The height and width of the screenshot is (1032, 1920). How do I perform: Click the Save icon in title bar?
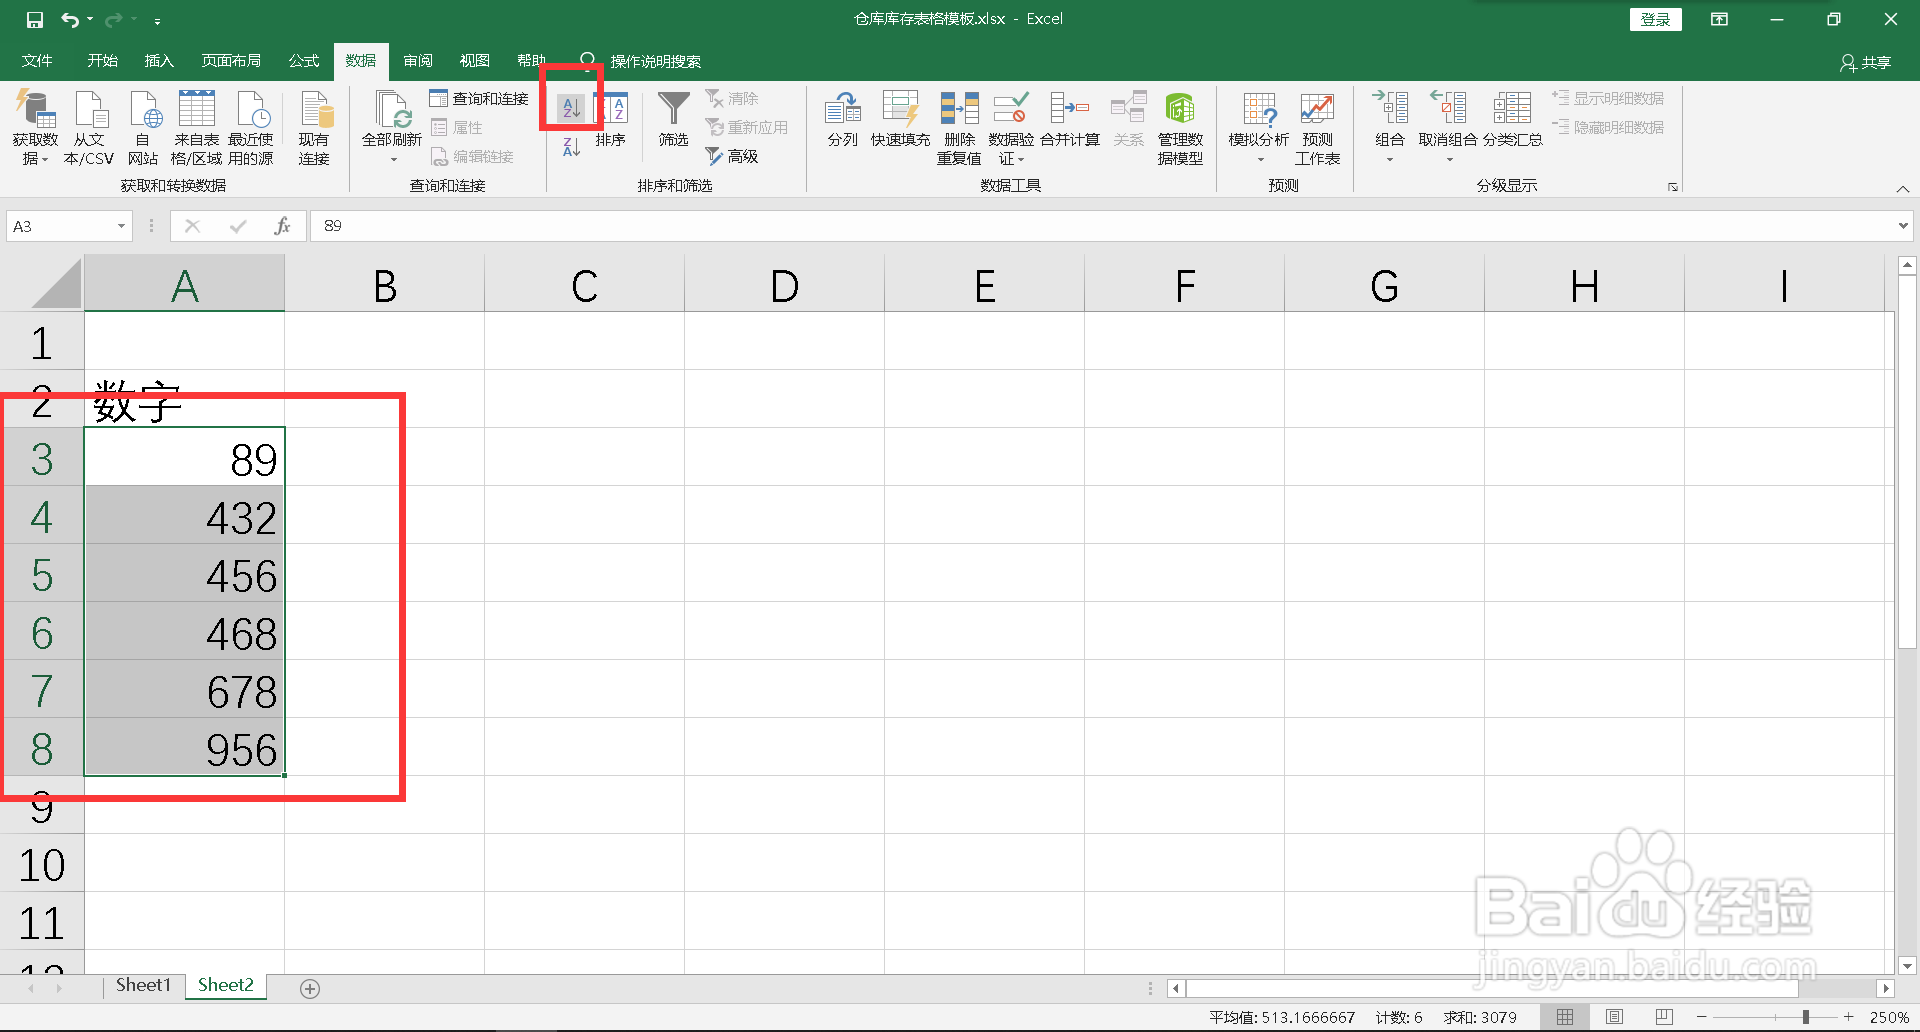[35, 20]
